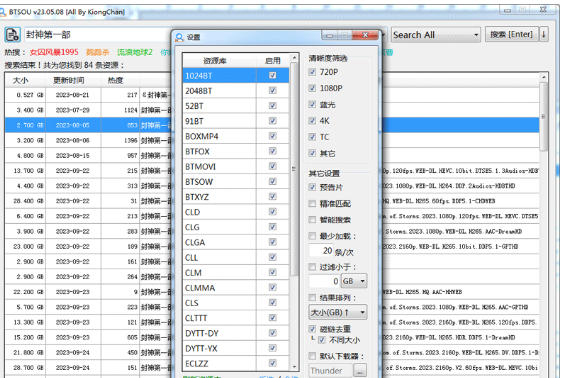Toggle the 4K quality filter
This screenshot has width=563, height=378.
coord(312,121)
